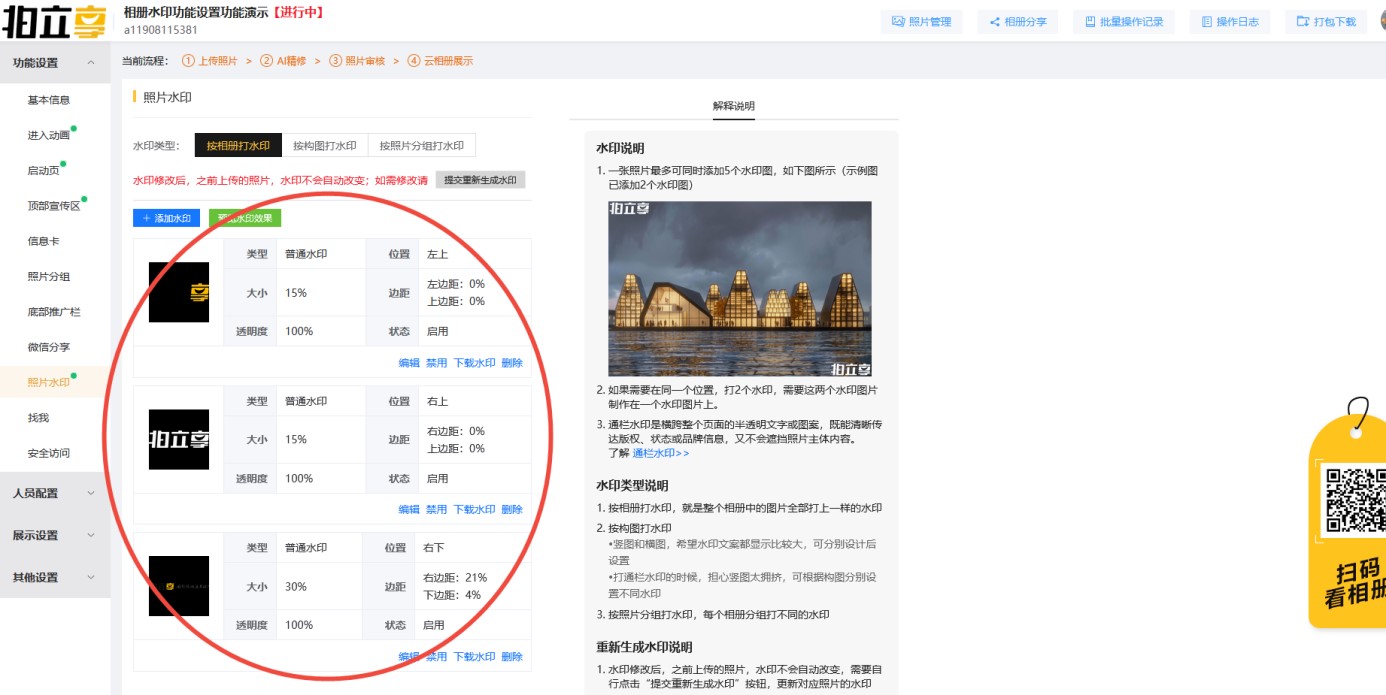Open 进入动画 in the sidebar menu
The height and width of the screenshot is (695, 1386).
point(49,135)
